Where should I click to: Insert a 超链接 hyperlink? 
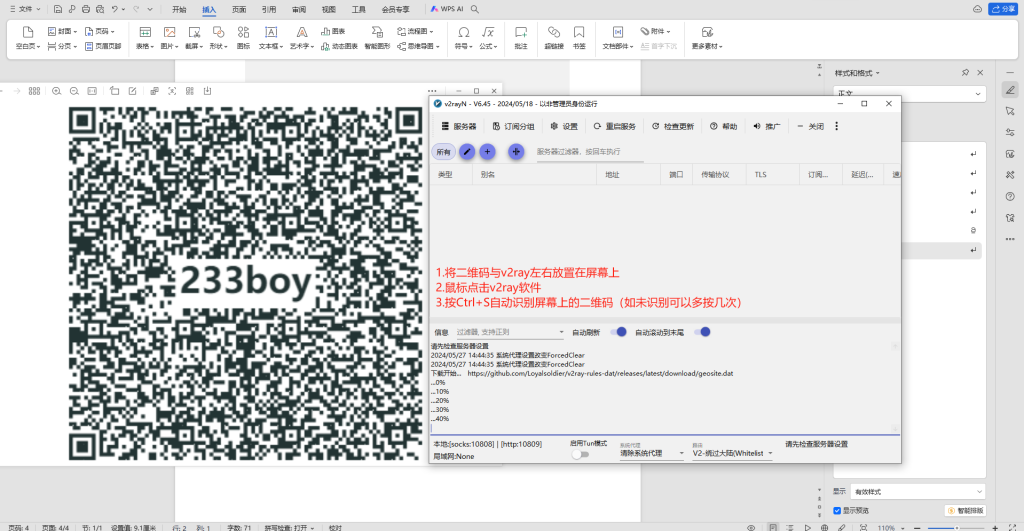(x=554, y=38)
